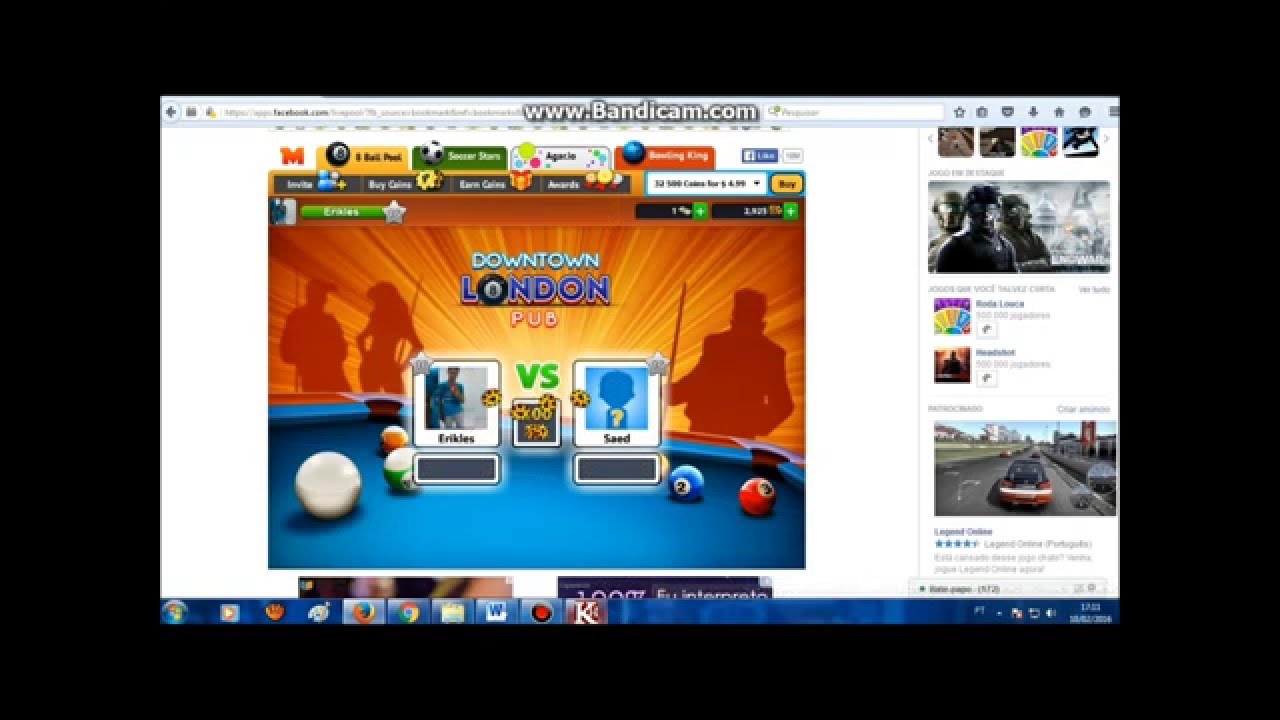This screenshot has width=1280, height=720.
Task: Click green plus to add coins
Action: pyautogui.click(x=791, y=211)
